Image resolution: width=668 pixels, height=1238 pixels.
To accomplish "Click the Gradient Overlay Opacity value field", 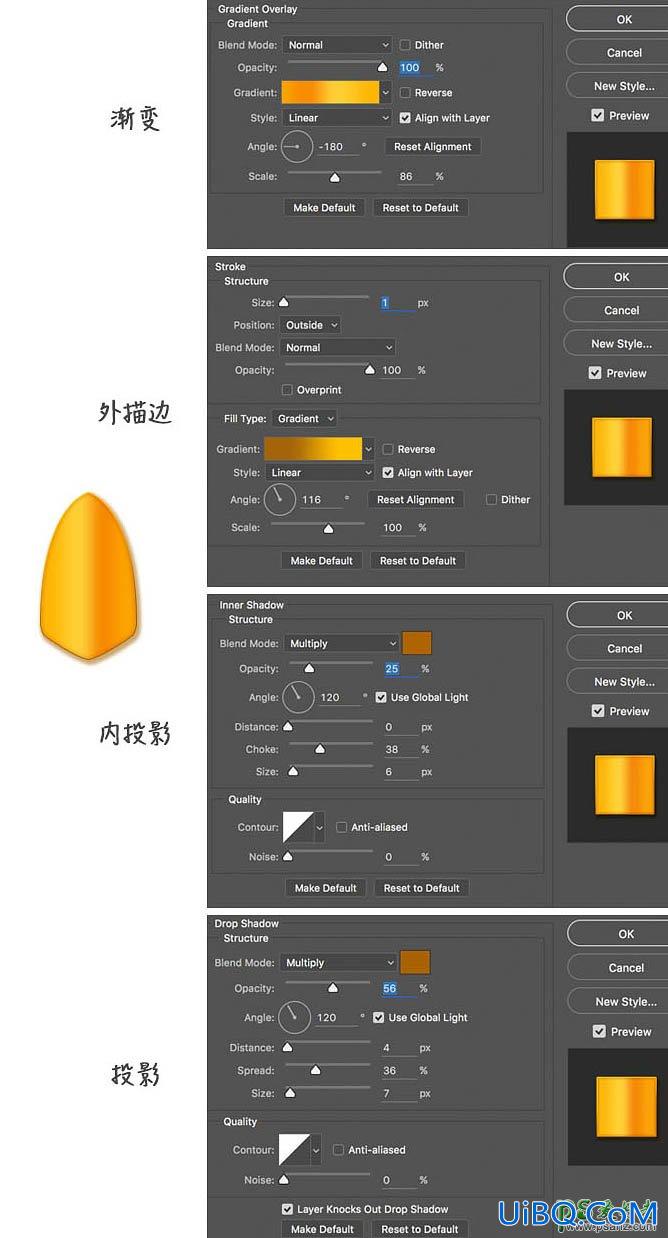I will (415, 68).
